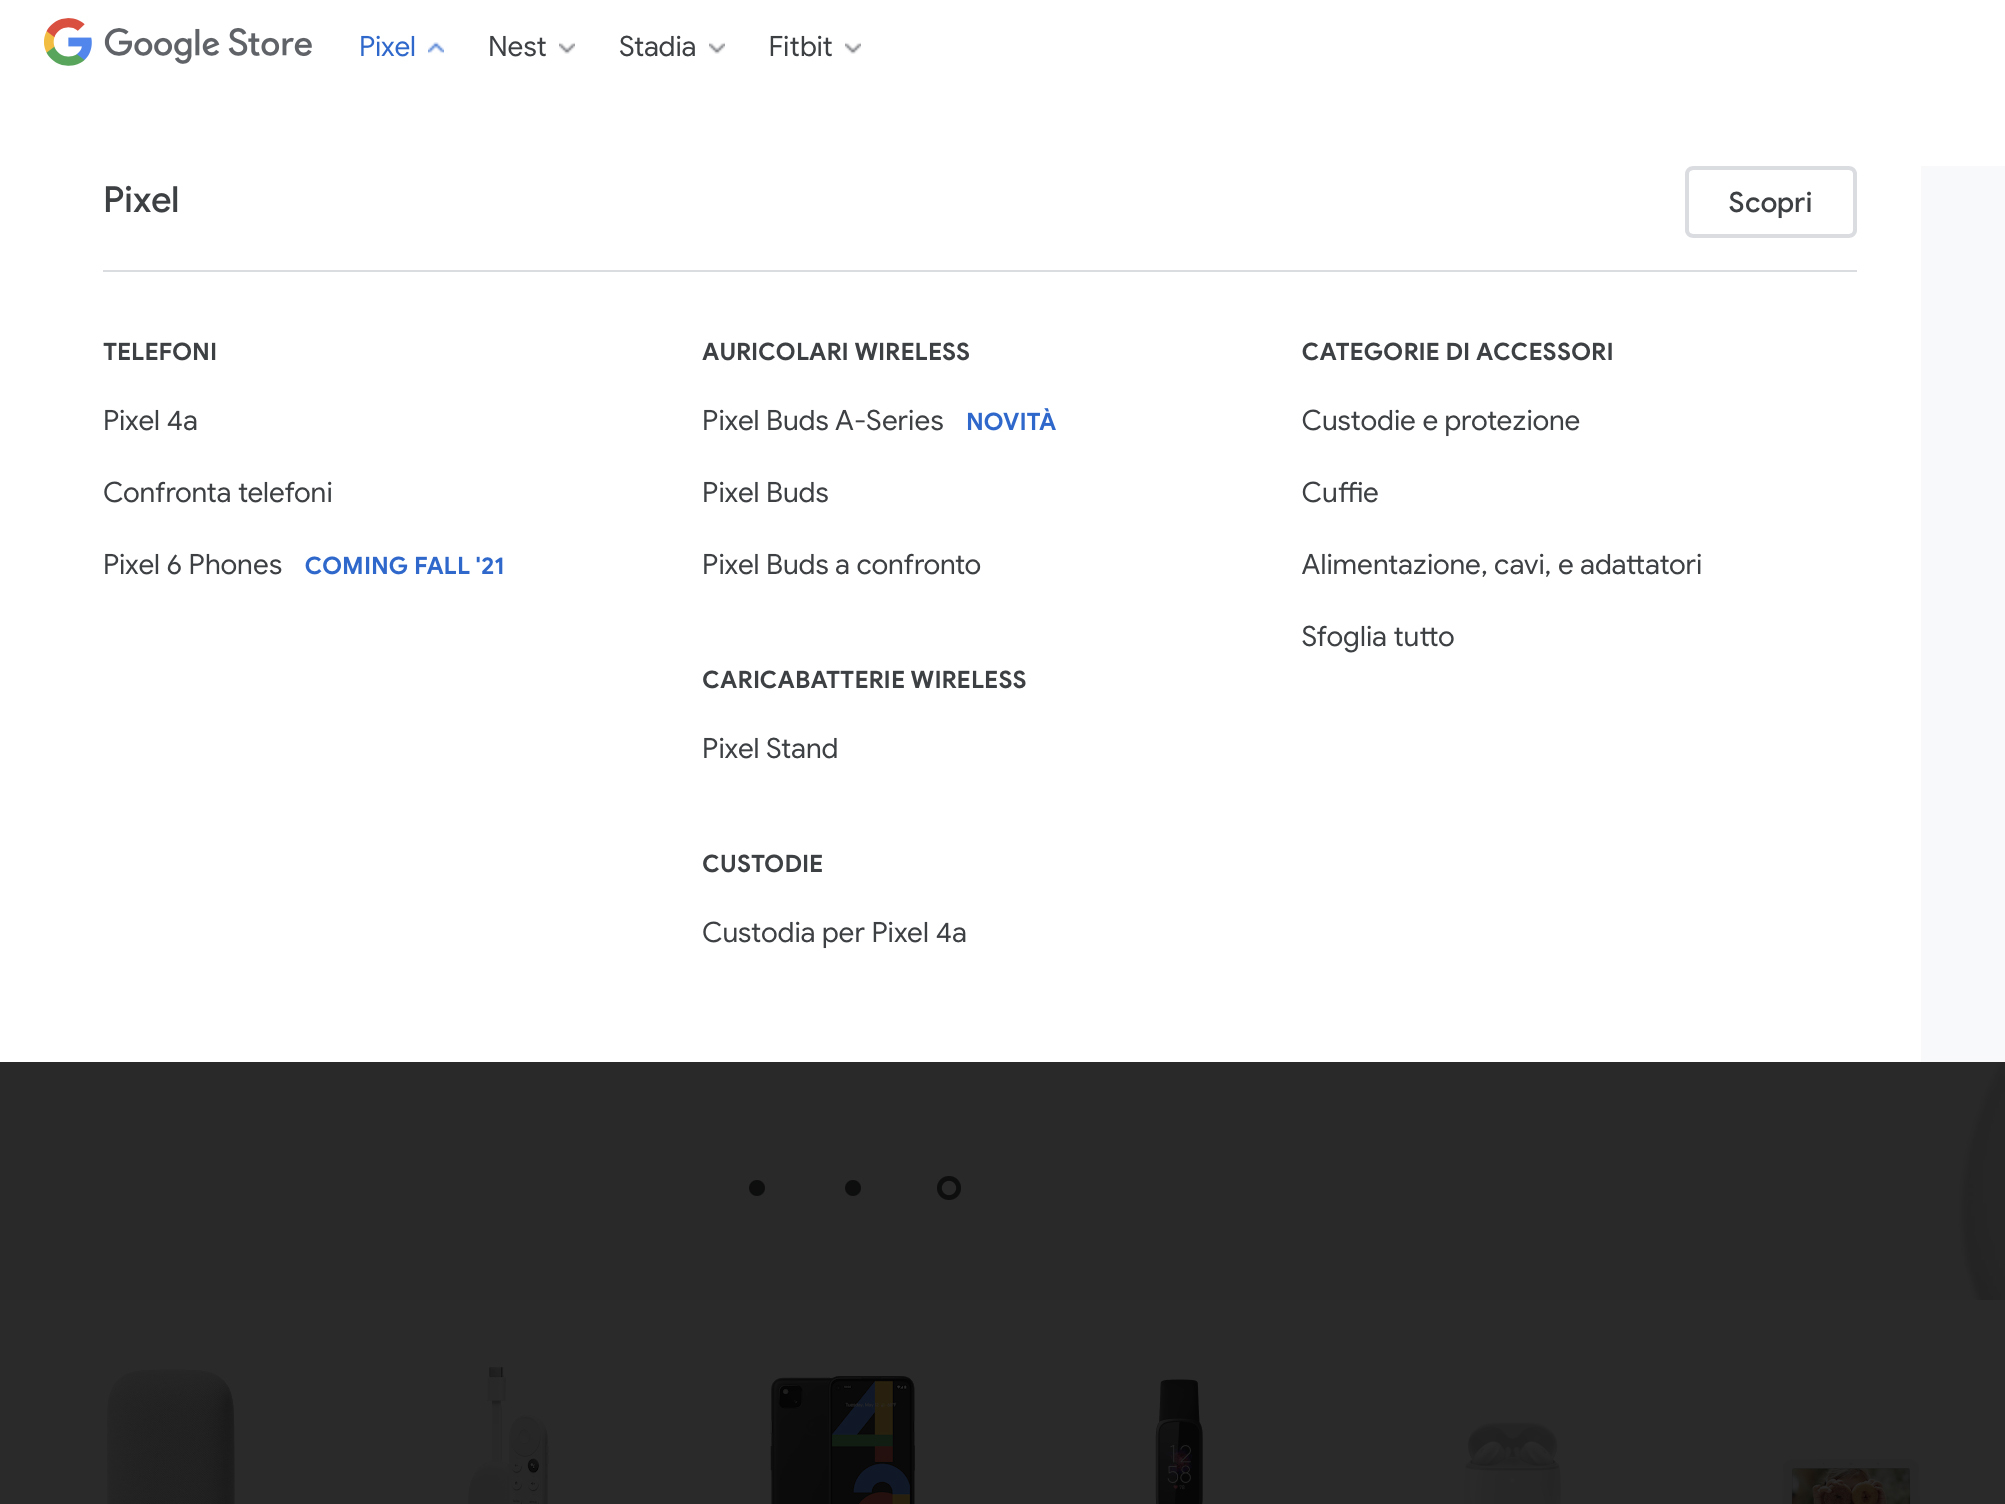Open Alimentazione, cavi, e adattatori link

(1501, 565)
